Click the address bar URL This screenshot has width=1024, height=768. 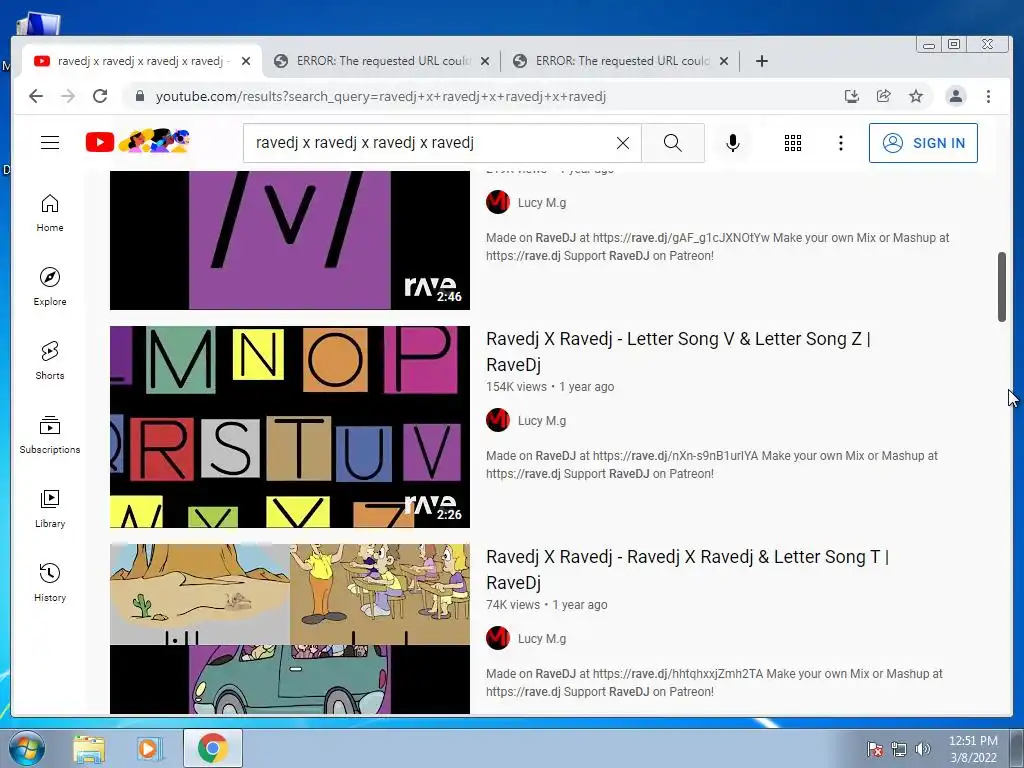(x=381, y=97)
